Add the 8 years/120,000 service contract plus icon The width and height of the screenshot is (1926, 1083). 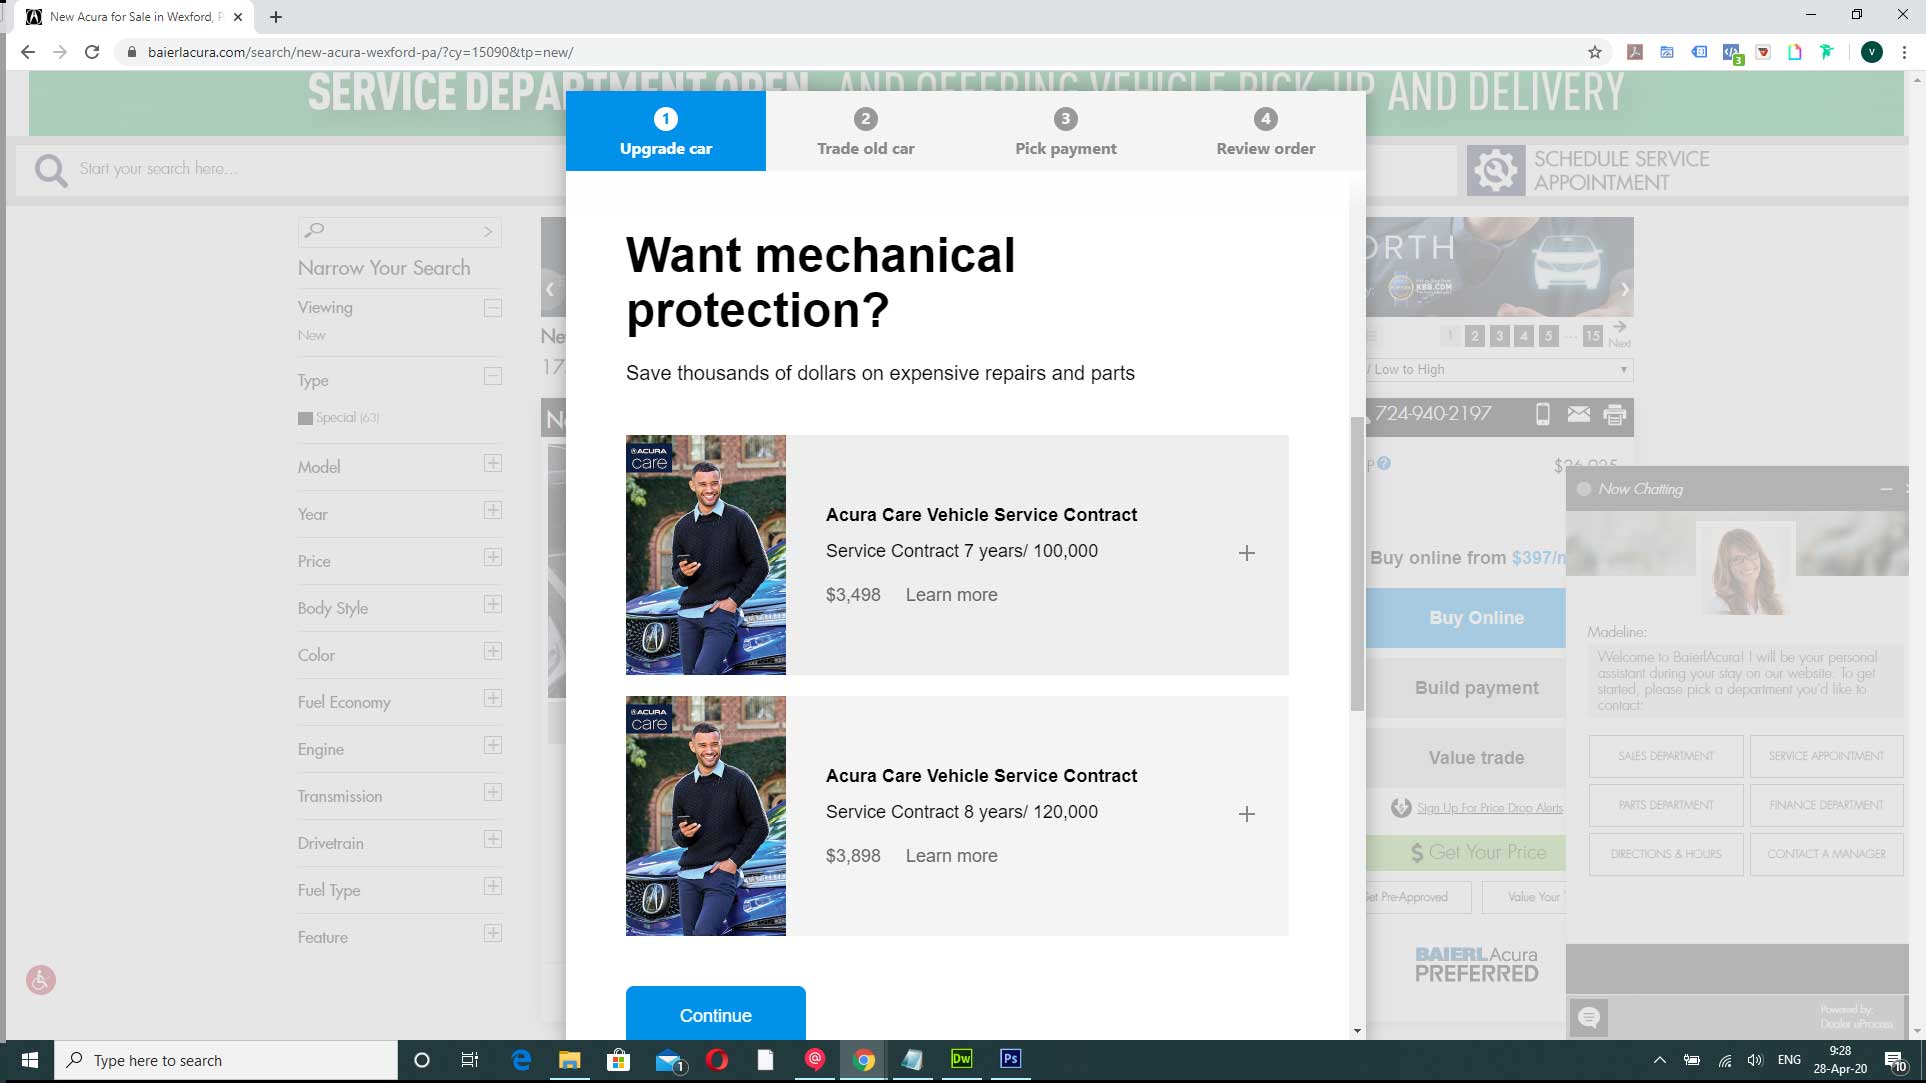coord(1246,814)
